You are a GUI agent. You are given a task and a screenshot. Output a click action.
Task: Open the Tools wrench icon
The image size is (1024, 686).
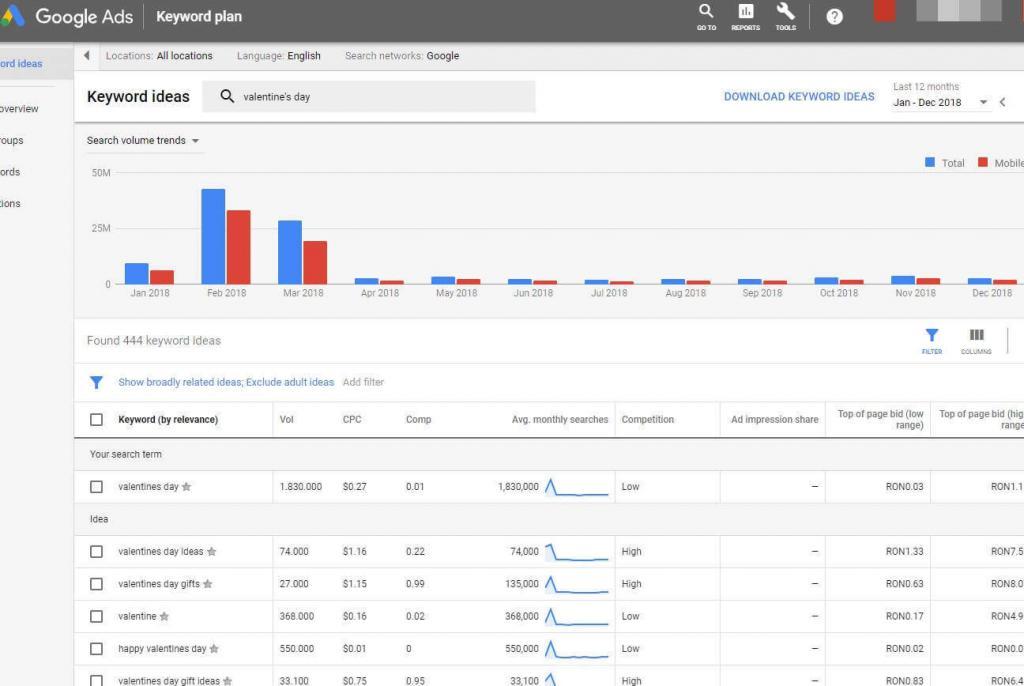tap(786, 16)
